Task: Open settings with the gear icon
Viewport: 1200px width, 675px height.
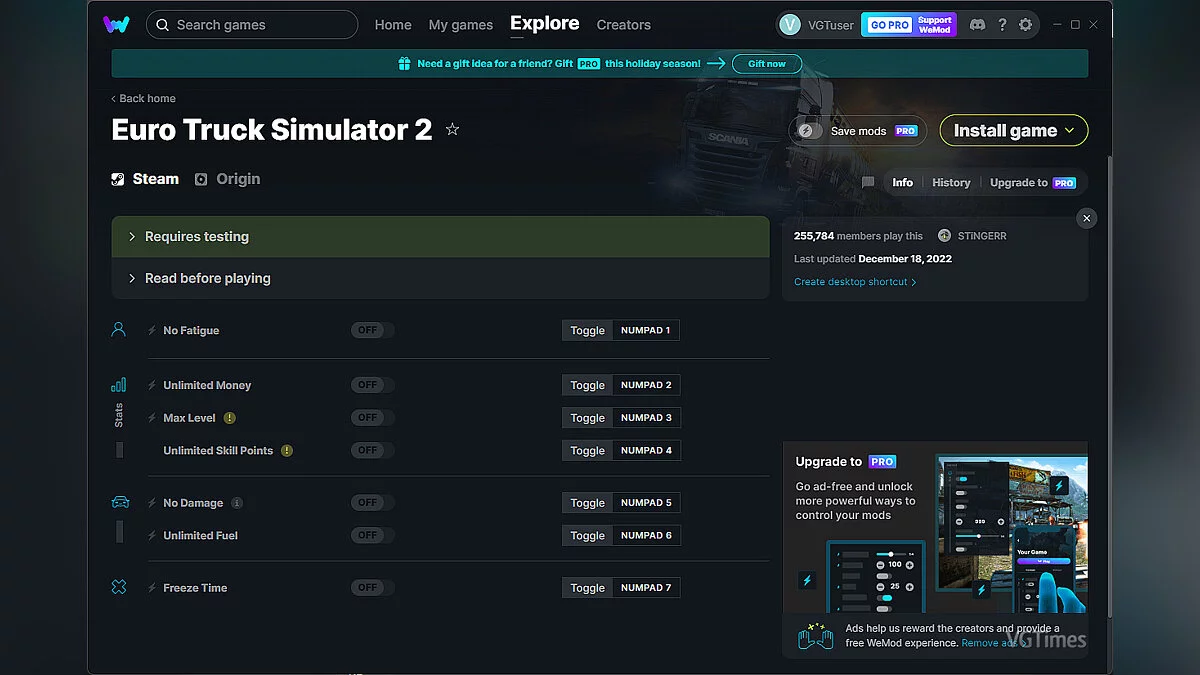Action: tap(1027, 24)
